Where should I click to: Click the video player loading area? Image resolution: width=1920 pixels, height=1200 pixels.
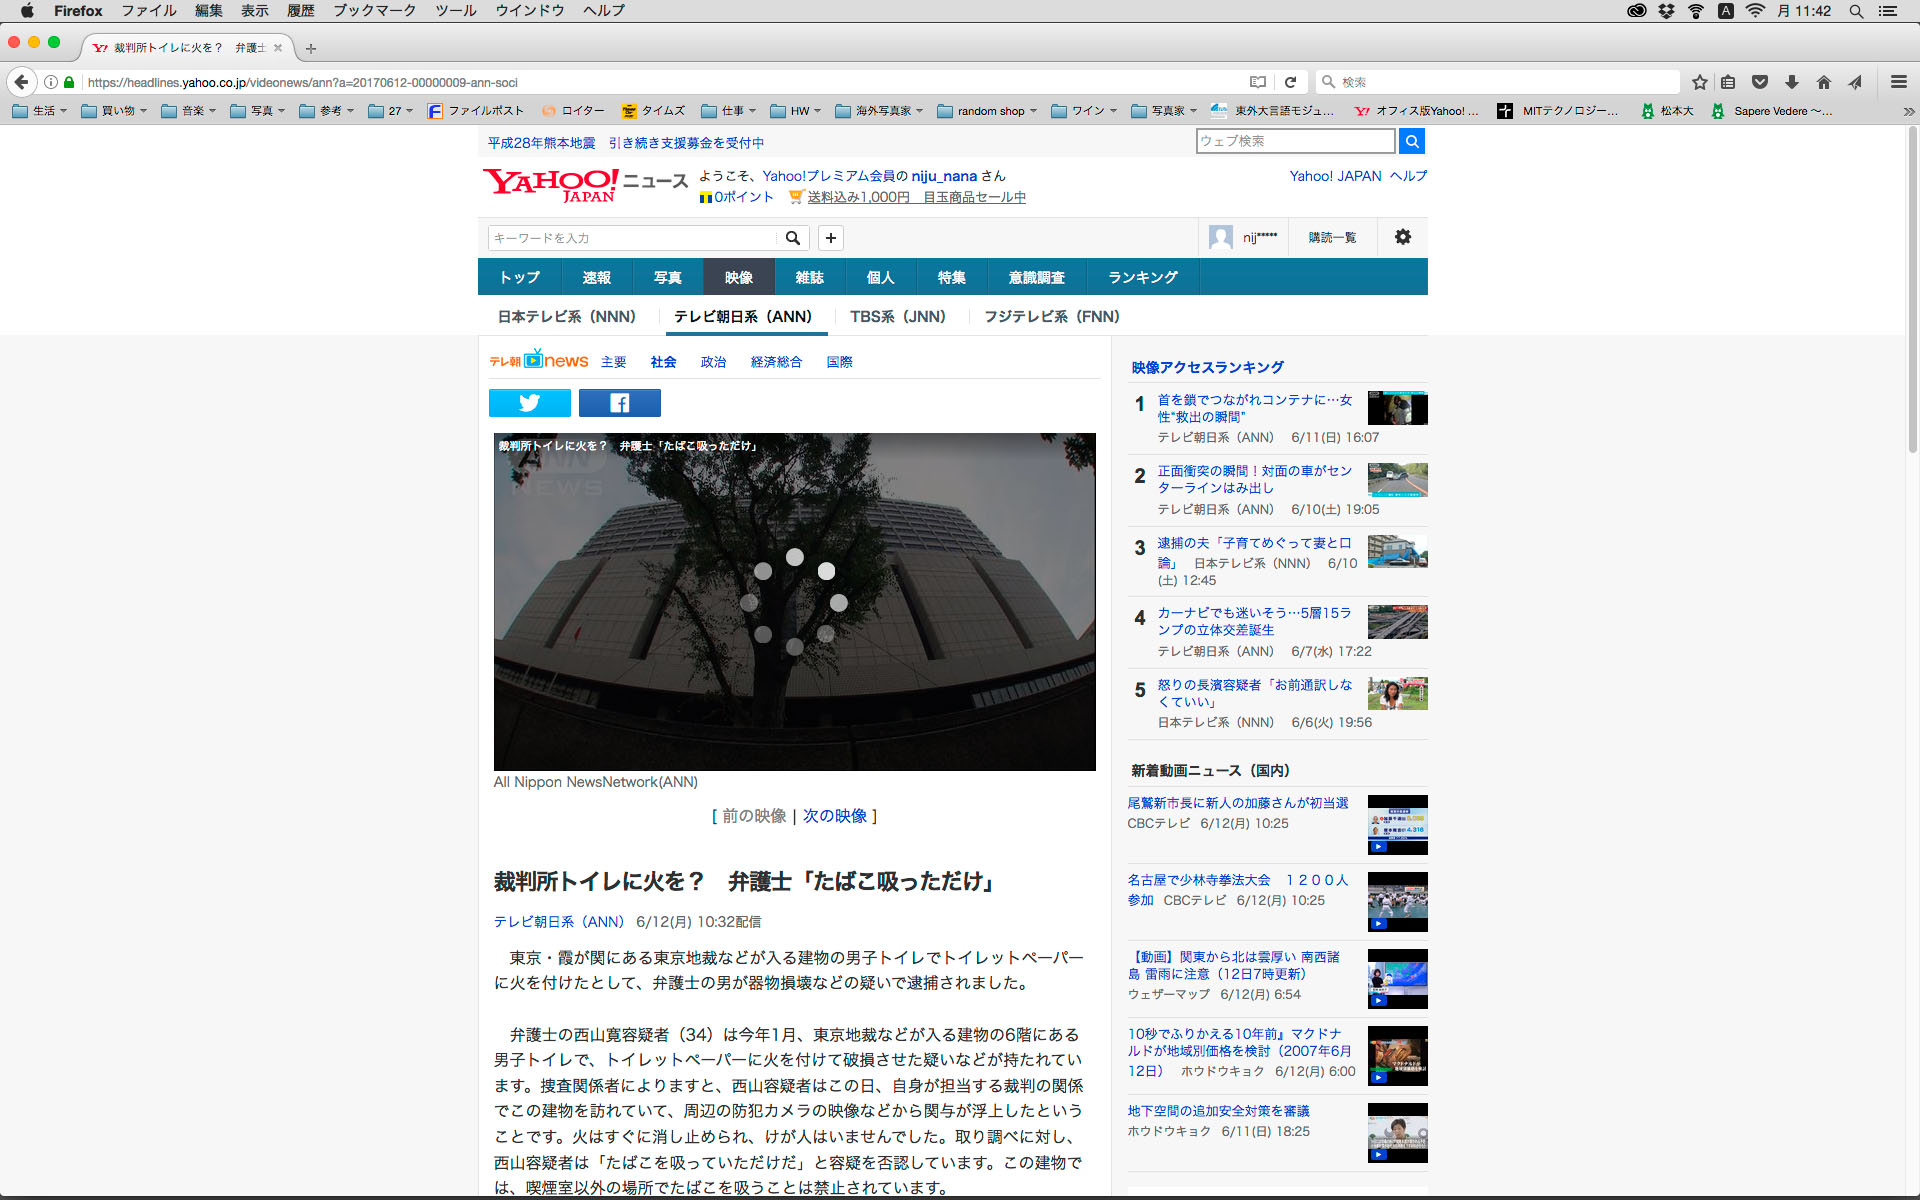click(794, 601)
